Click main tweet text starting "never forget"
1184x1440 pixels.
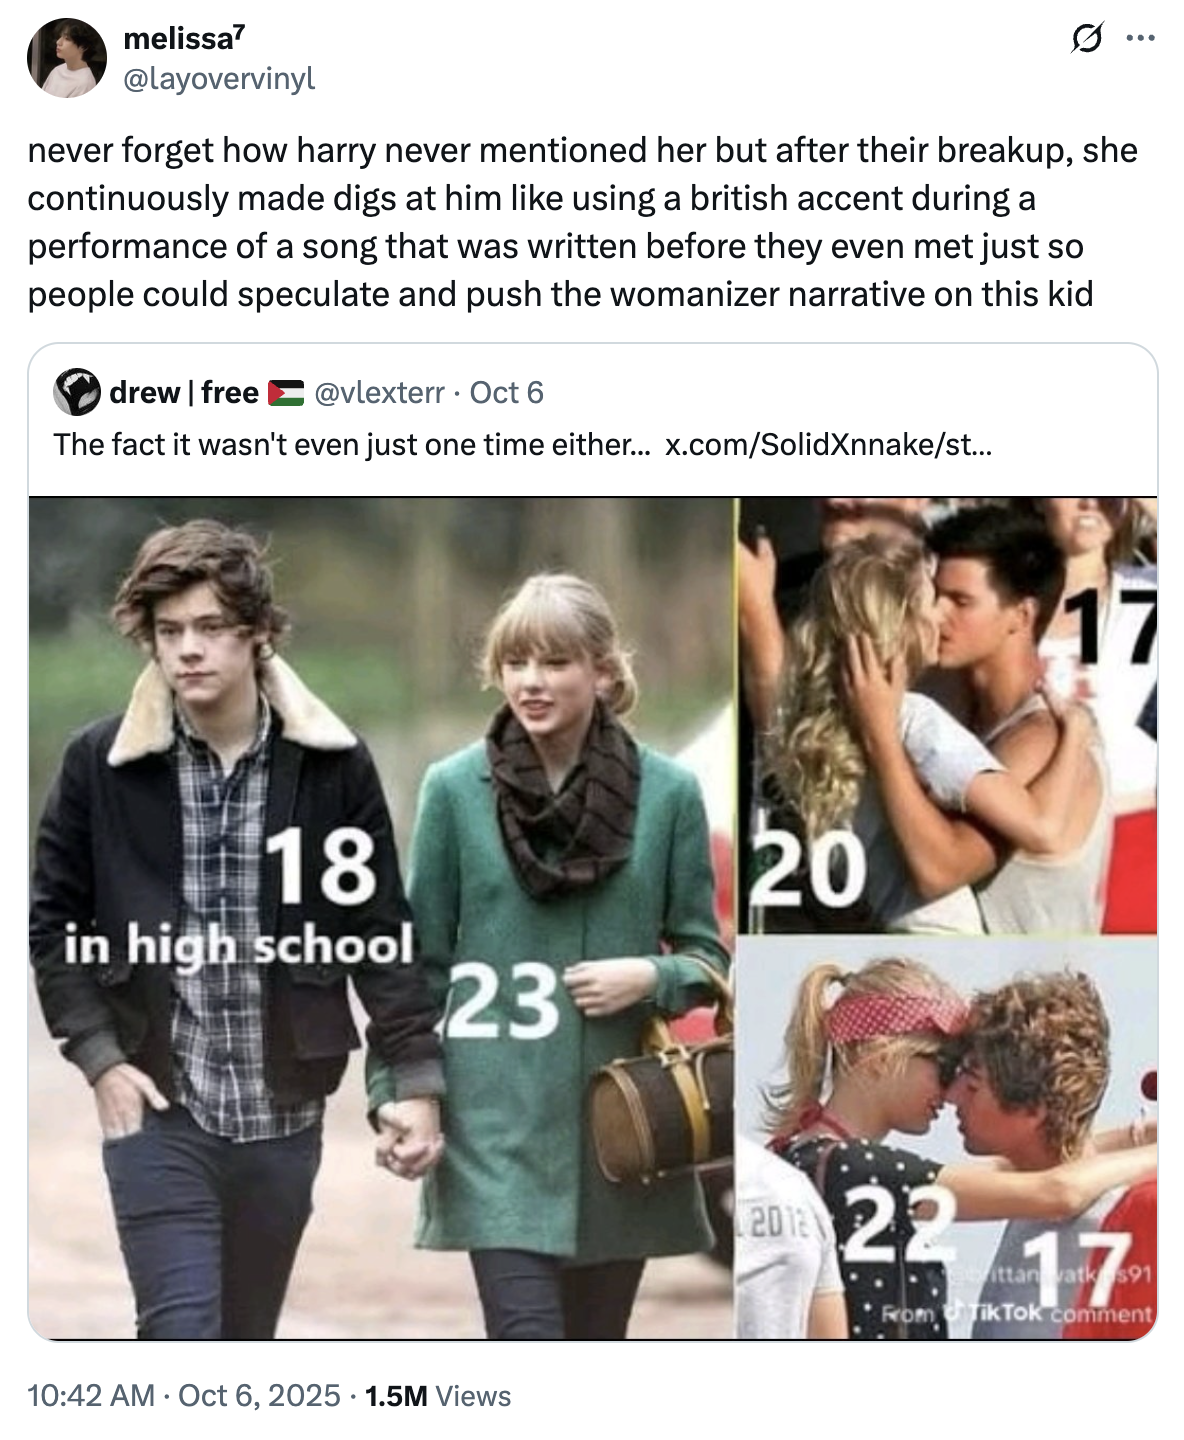click(580, 222)
